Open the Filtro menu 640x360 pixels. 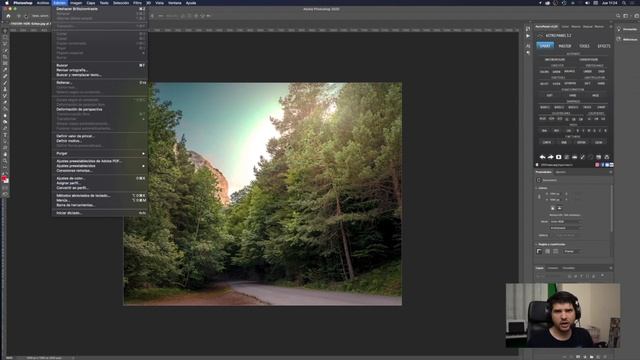point(137,3)
